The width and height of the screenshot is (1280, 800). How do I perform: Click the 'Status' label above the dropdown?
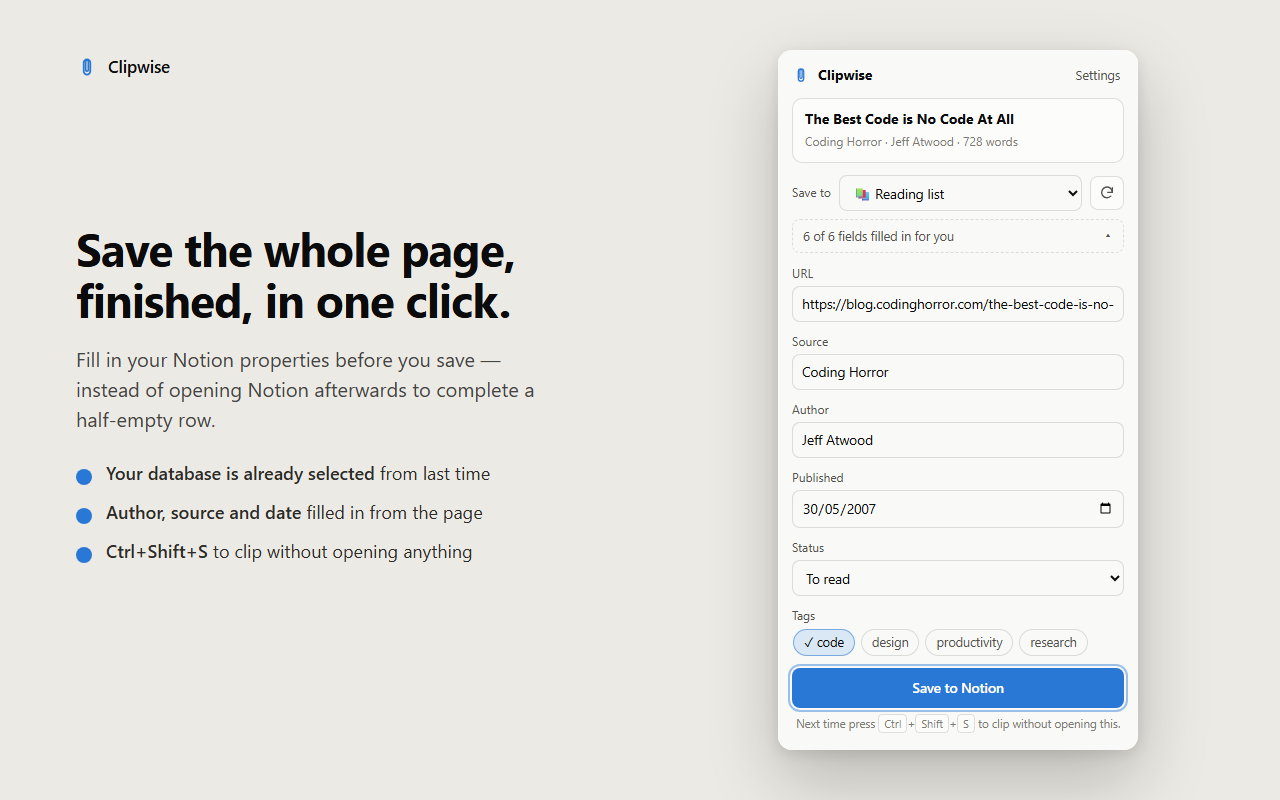coord(808,548)
